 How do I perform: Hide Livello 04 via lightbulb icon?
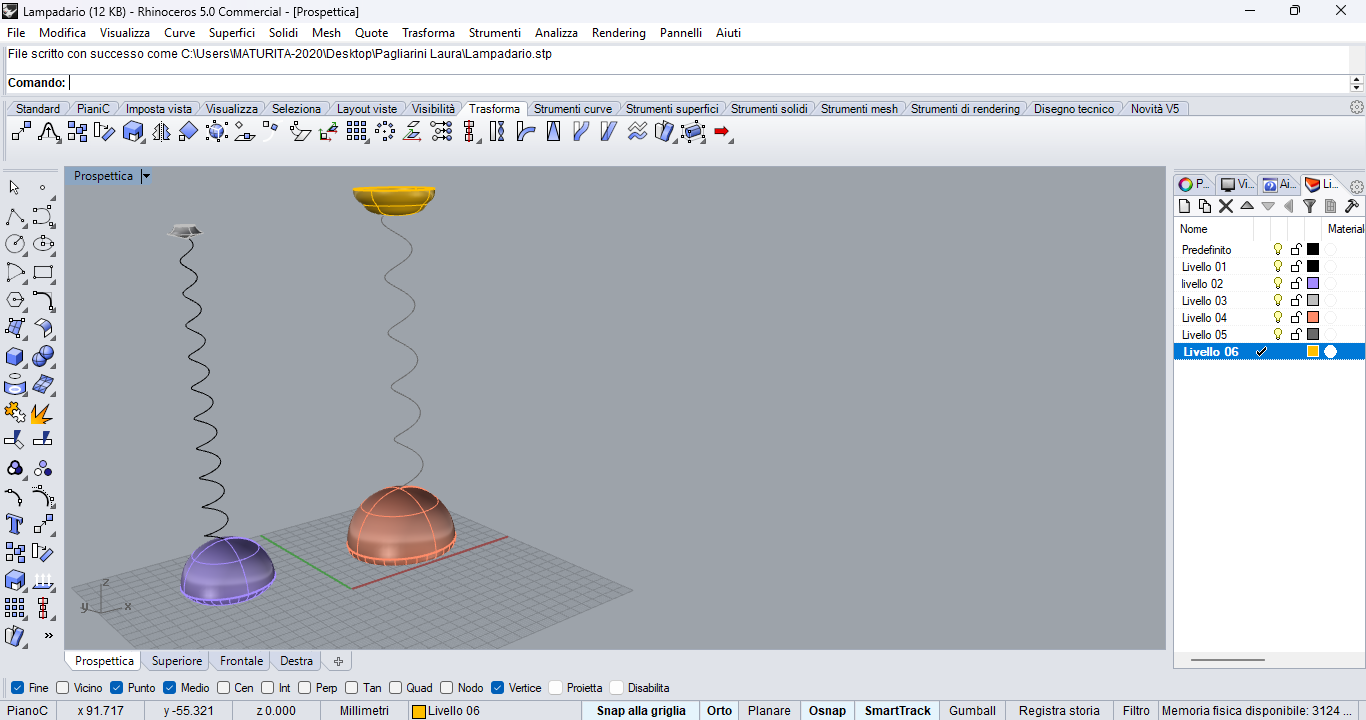1277,318
